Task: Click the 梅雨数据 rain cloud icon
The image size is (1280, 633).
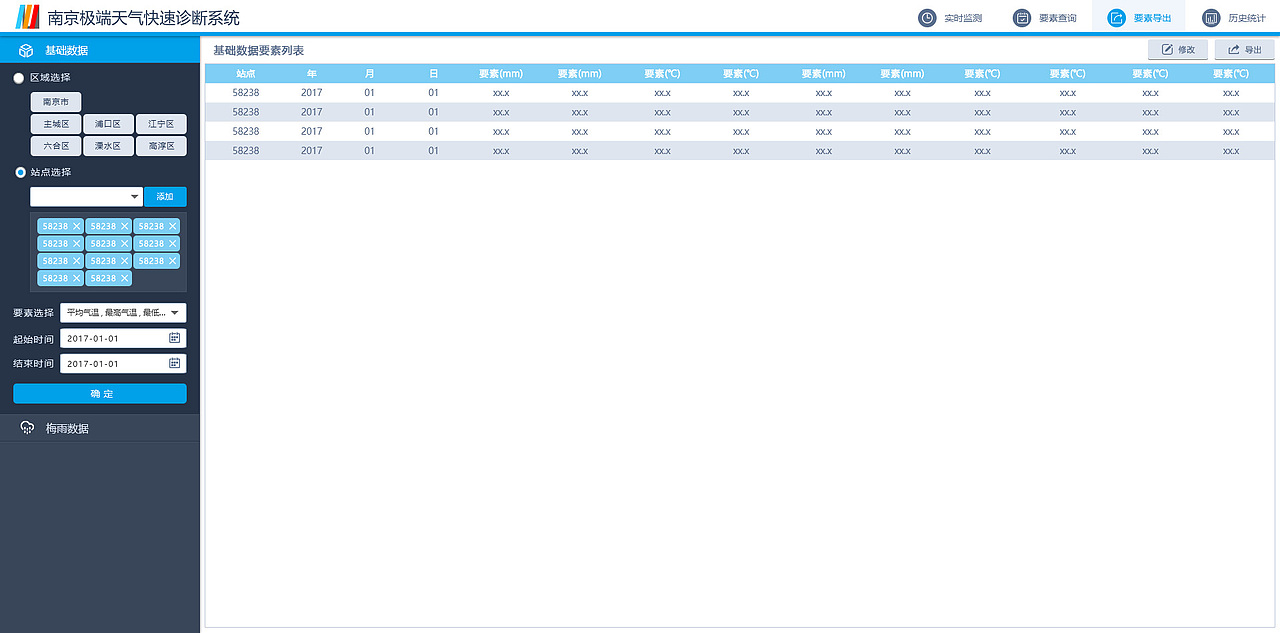Action: [27, 428]
